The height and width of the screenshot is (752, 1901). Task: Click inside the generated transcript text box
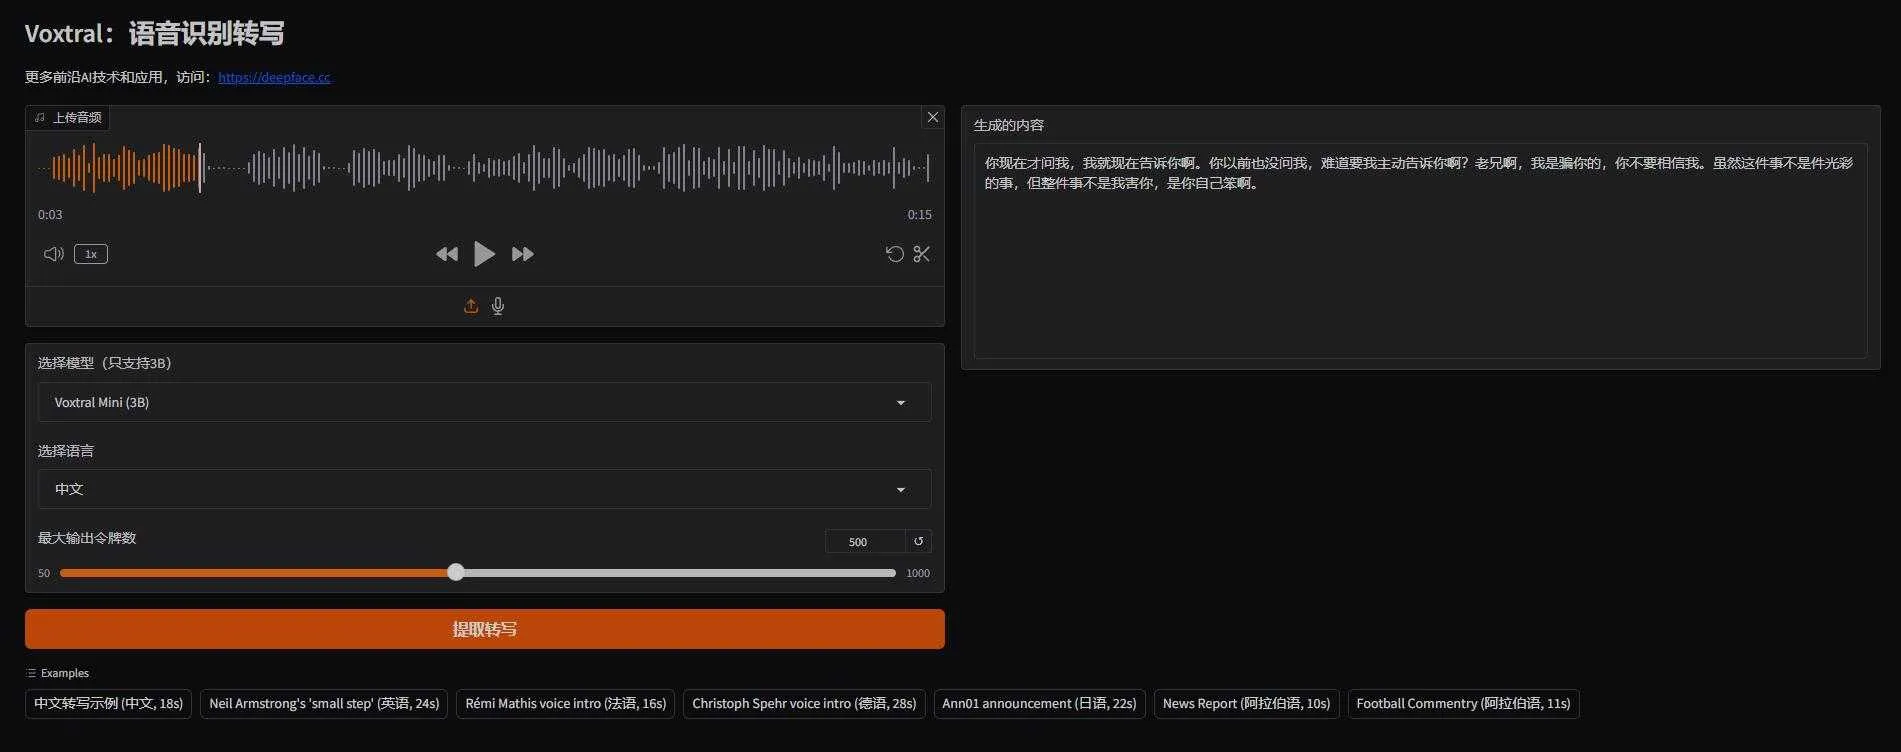(1420, 260)
